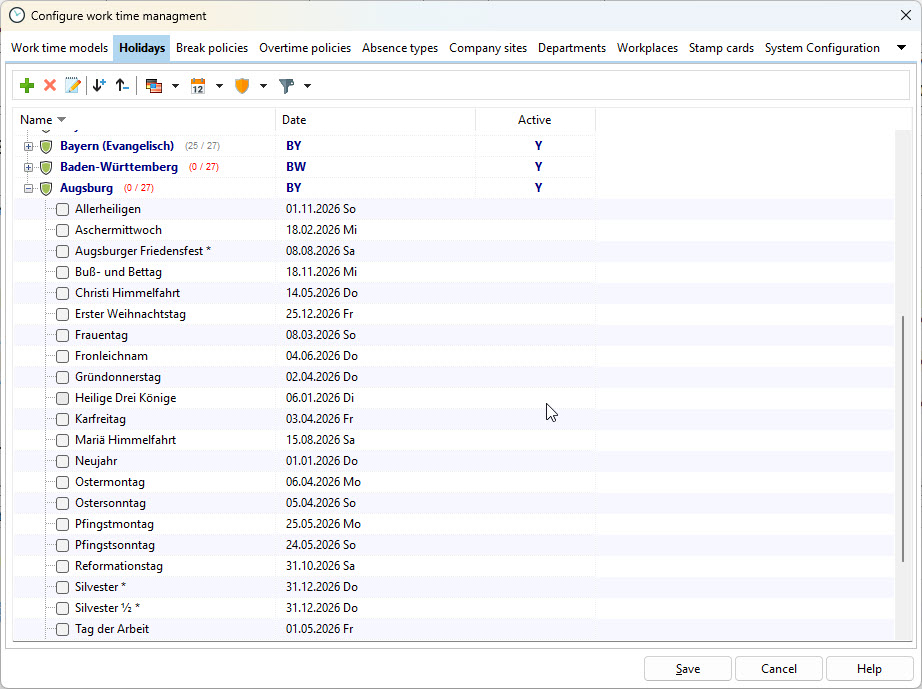Click the orange shield toolbar icon
The image size is (922, 689).
coord(241,86)
